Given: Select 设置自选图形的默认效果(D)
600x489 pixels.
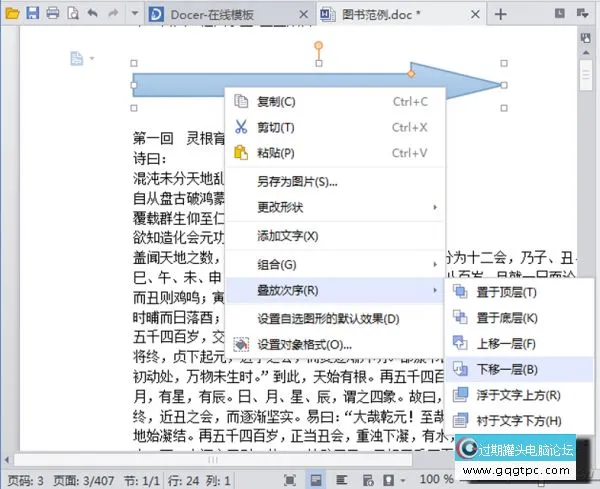Looking at the screenshot, I should pyautogui.click(x=335, y=319).
